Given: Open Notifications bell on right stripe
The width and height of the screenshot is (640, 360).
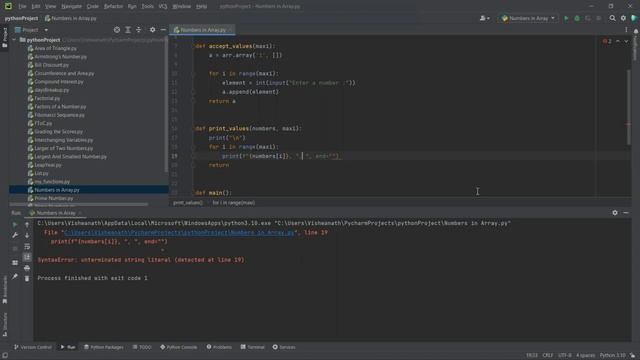Looking at the screenshot, I should [636, 31].
